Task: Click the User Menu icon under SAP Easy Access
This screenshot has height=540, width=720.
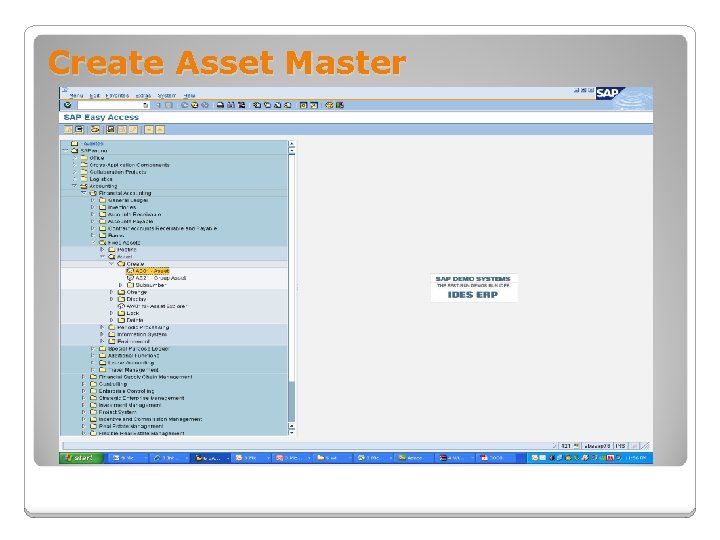Action: click(68, 129)
